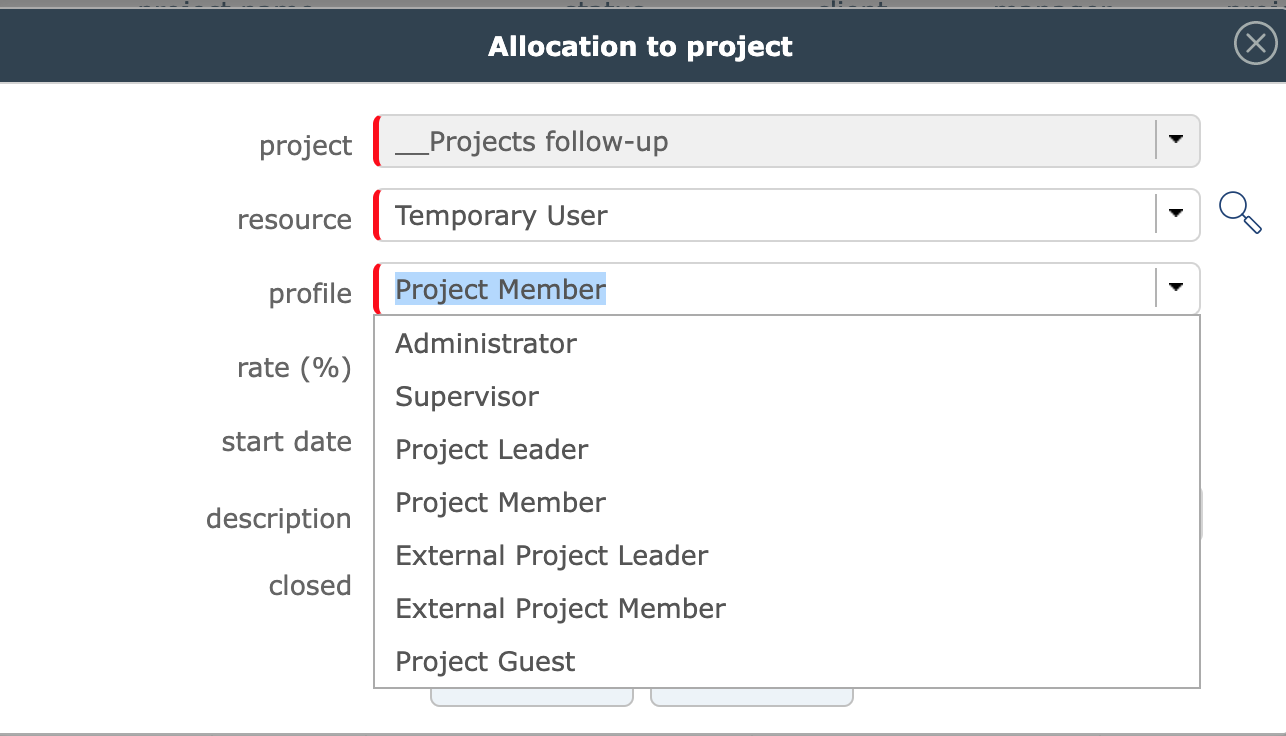The image size is (1286, 736).
Task: Choose External Project Leader profile
Action: pyautogui.click(x=551, y=556)
